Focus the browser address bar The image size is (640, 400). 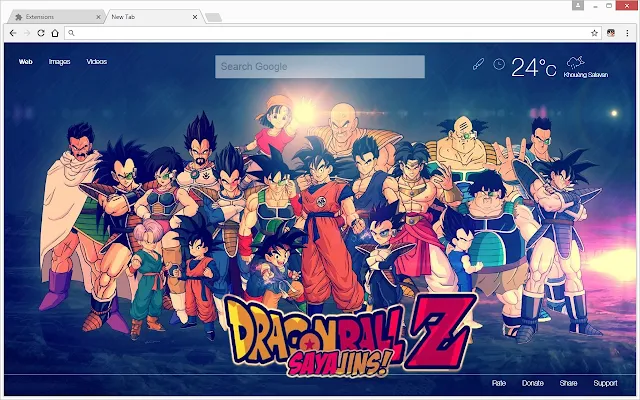coord(331,33)
